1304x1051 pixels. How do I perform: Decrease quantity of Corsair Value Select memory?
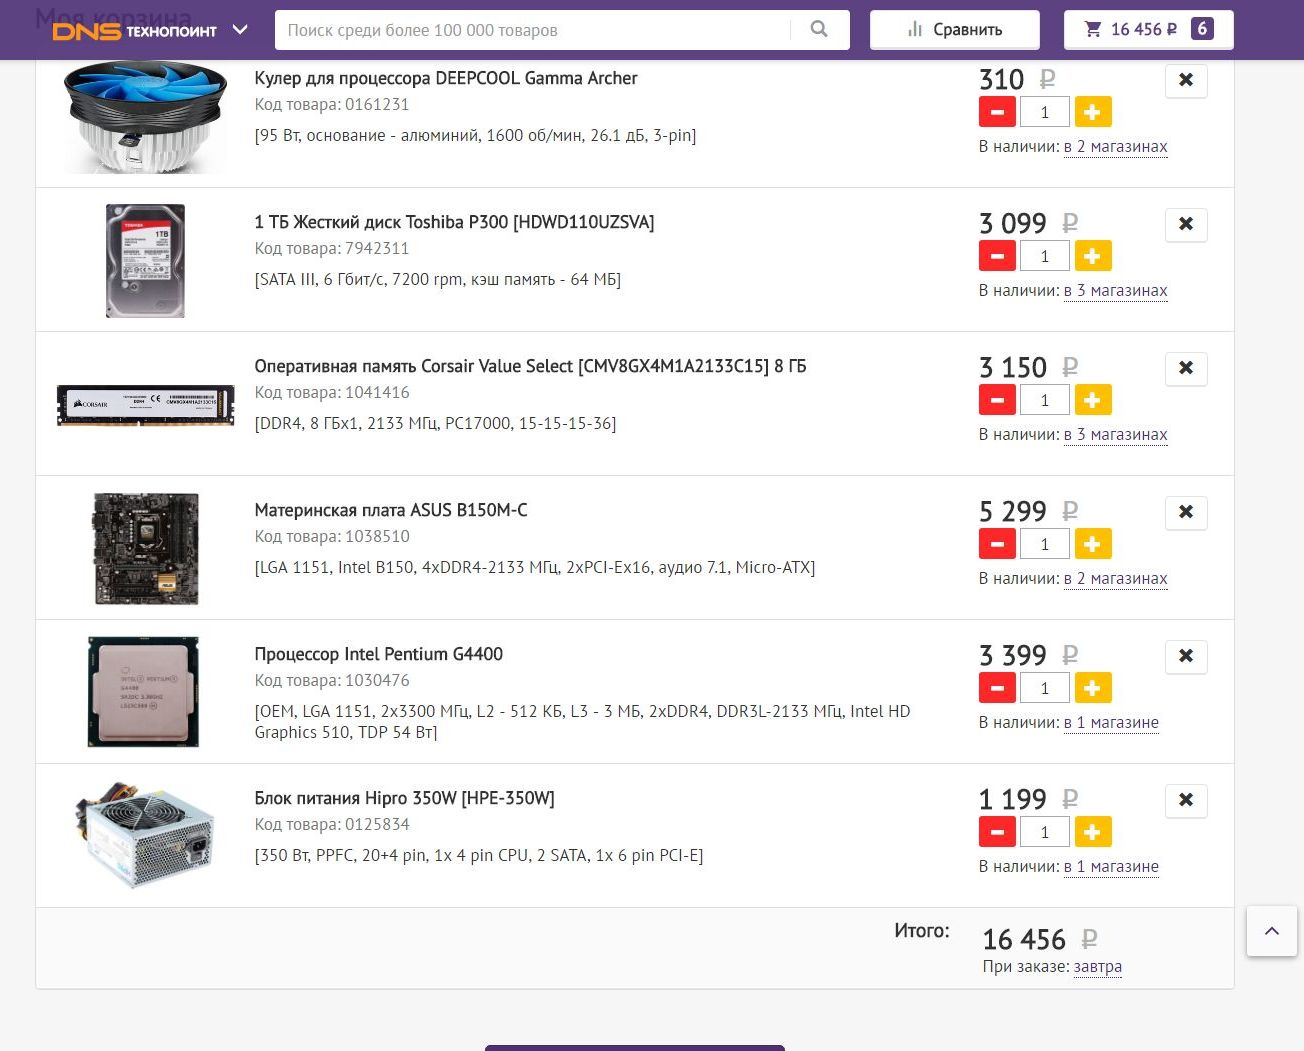tap(997, 400)
